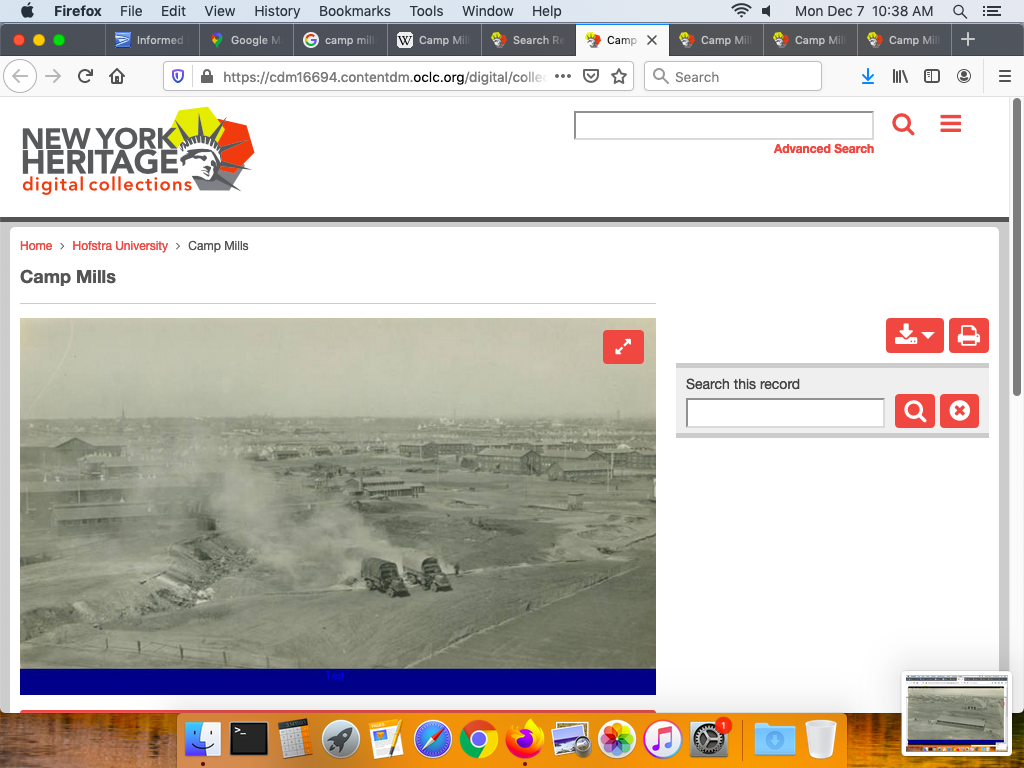Open Terminal from the Dock
Screen dimensions: 1024x768
[x=248, y=739]
